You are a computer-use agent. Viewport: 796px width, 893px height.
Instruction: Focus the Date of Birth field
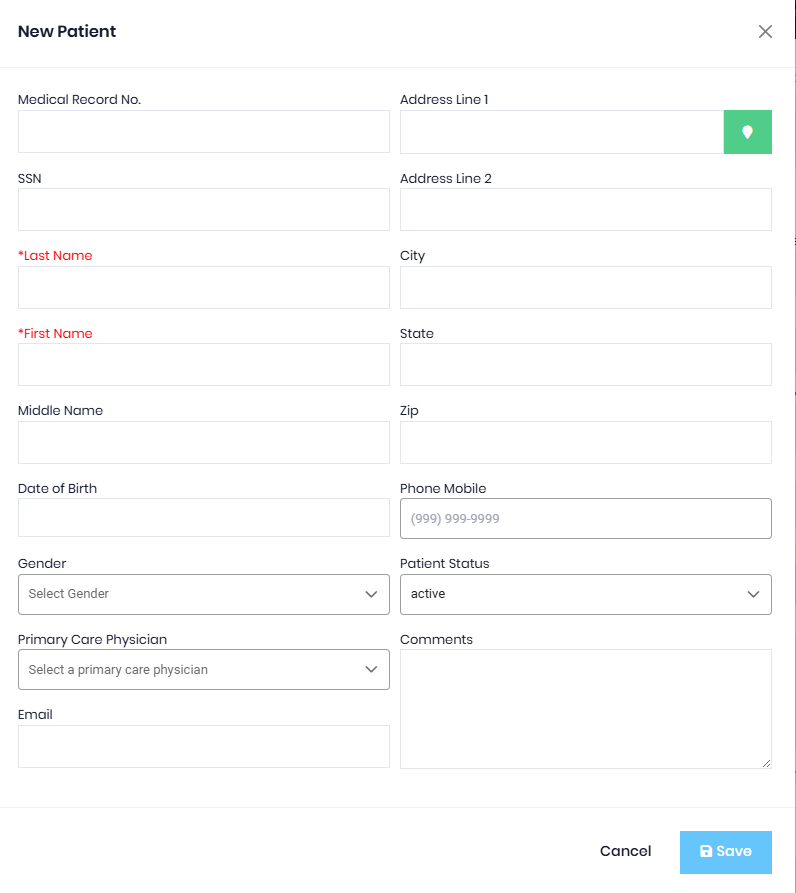pyautogui.click(x=204, y=518)
